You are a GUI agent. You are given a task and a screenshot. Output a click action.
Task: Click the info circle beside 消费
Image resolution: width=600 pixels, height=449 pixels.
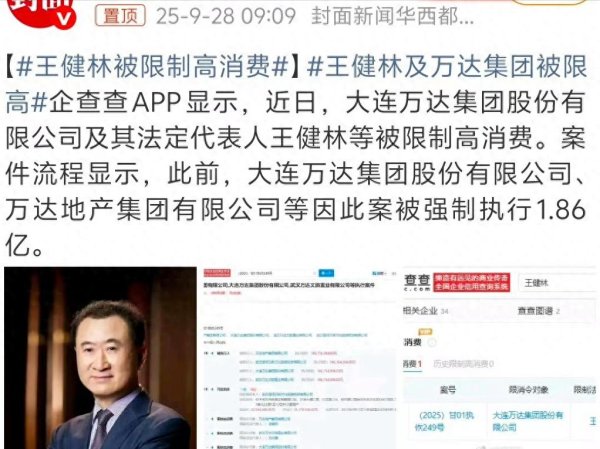[x=432, y=343]
